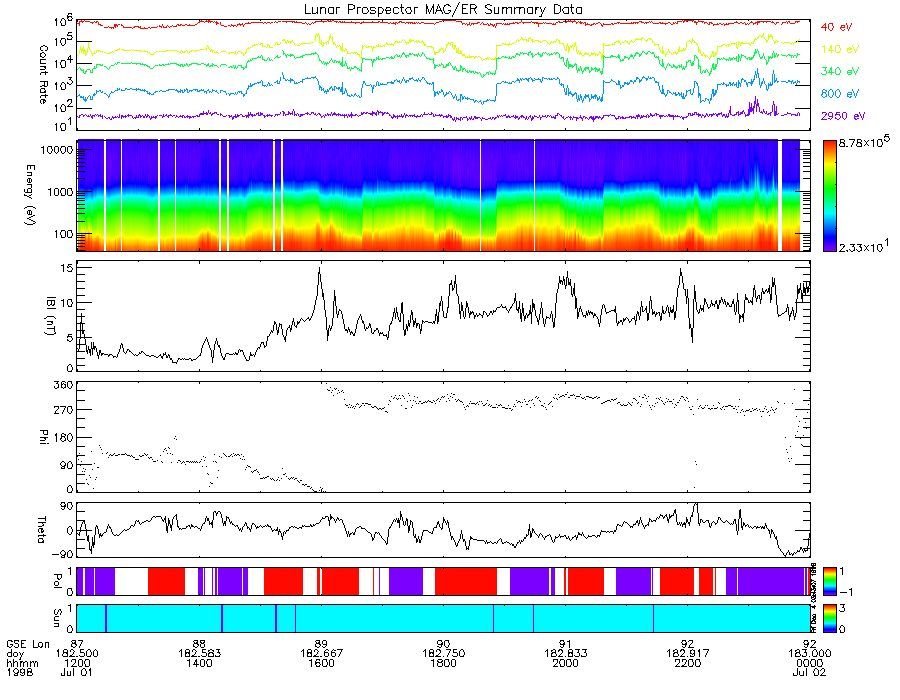Click the |B| peak near 1600
The width and height of the screenshot is (900, 700).
(x=320, y=268)
